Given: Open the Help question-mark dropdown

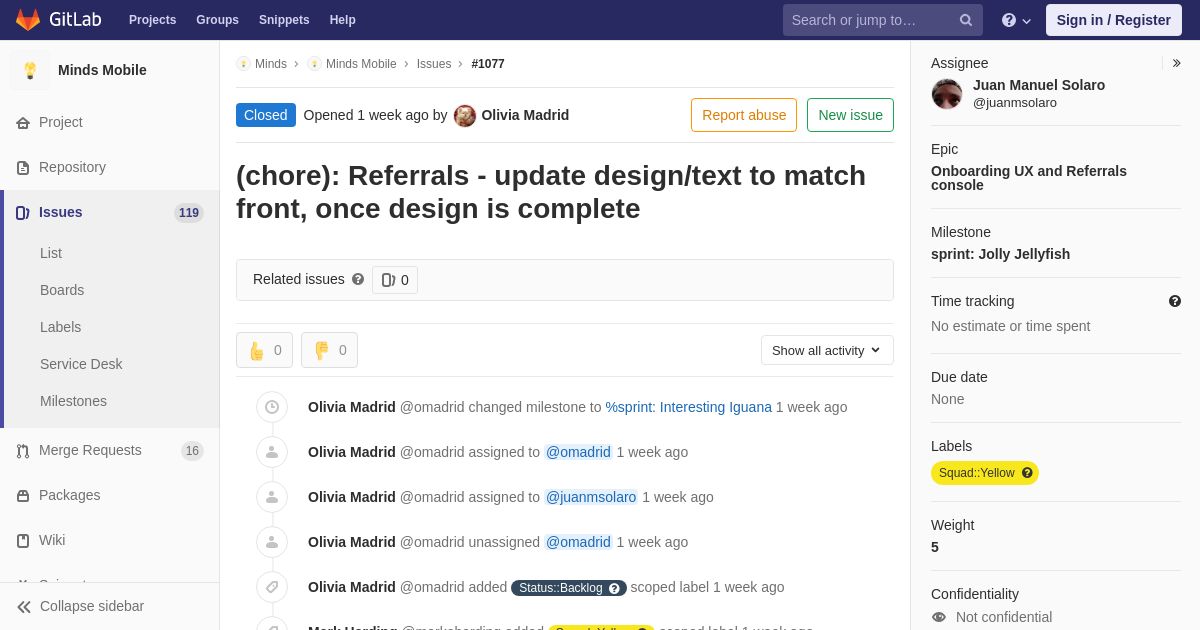Looking at the screenshot, I should click(1016, 20).
